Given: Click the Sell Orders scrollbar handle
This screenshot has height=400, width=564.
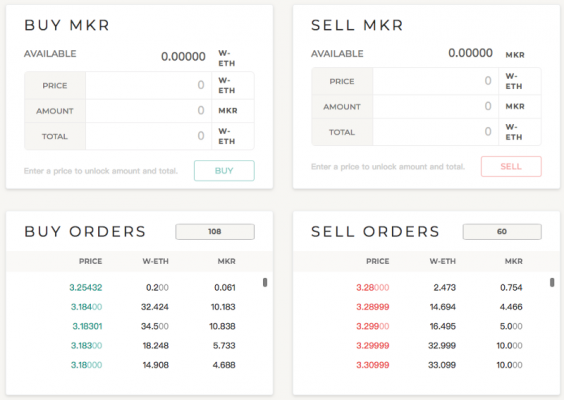Looking at the screenshot, I should click(552, 282).
